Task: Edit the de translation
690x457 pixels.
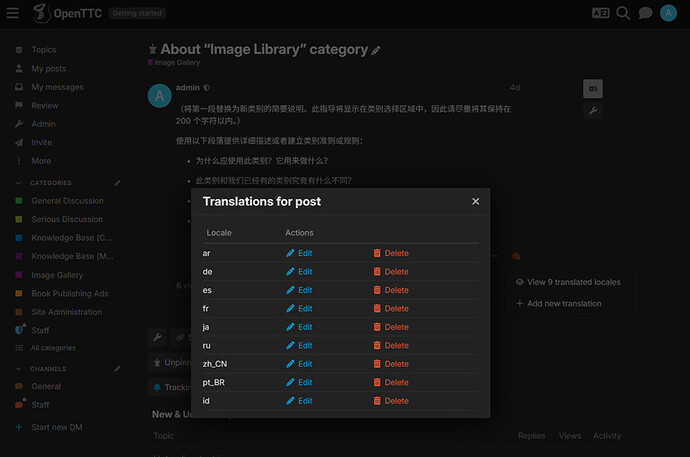Action: pos(299,272)
